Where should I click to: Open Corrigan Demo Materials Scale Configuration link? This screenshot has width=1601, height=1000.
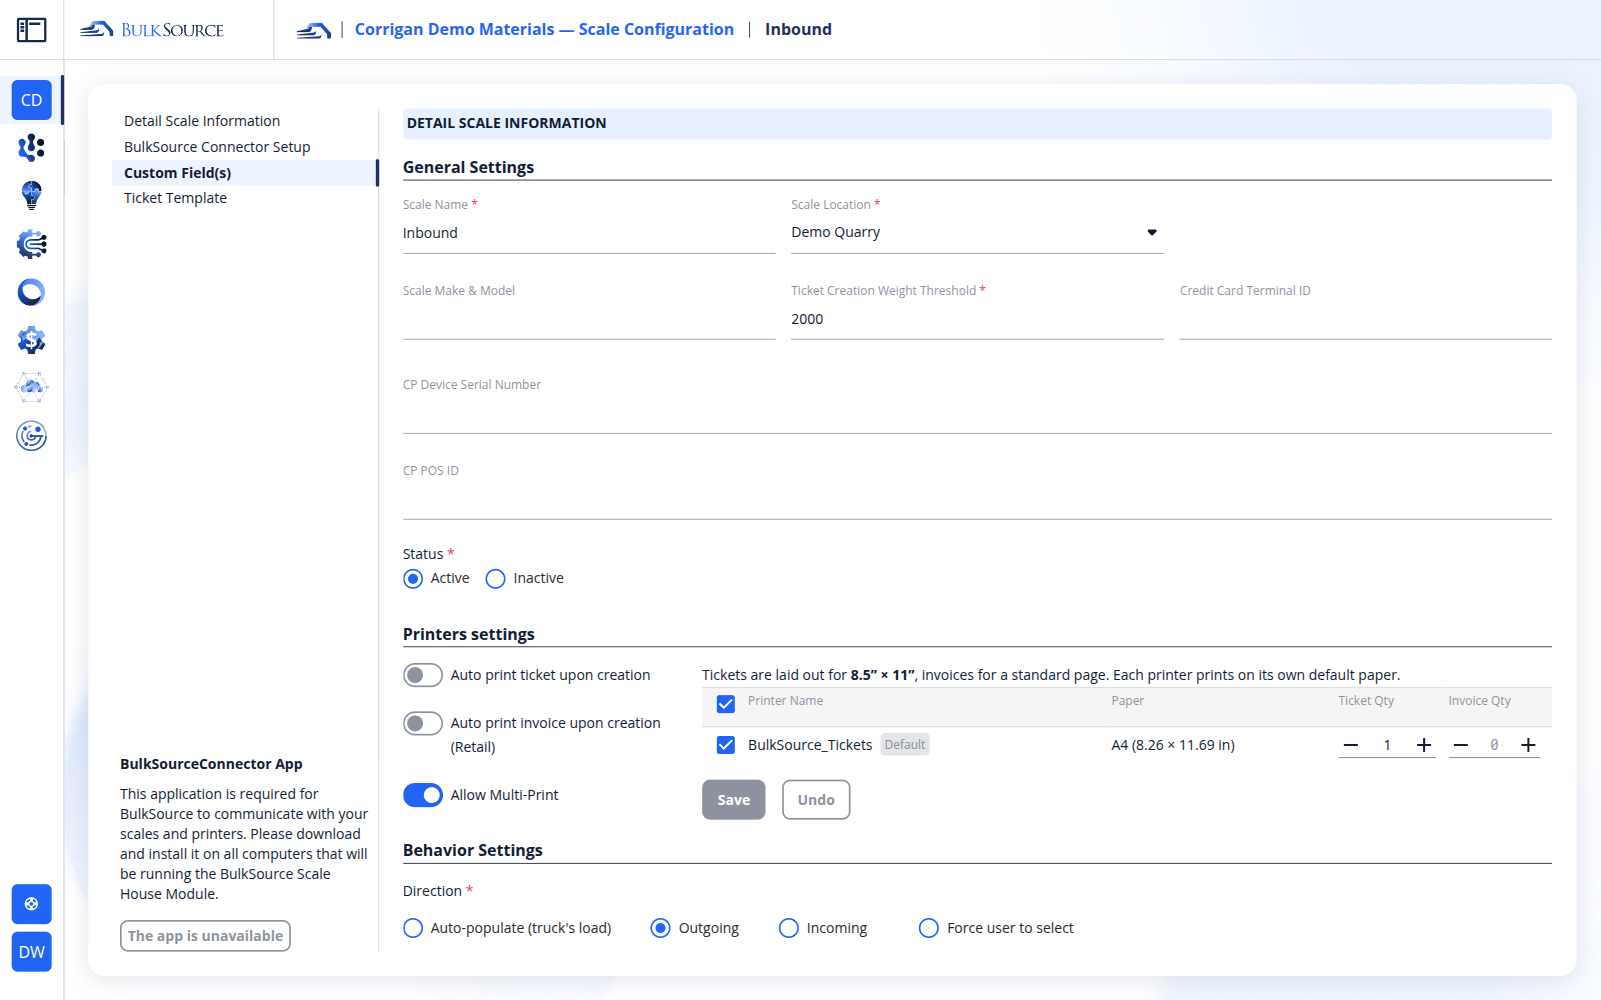(x=544, y=29)
